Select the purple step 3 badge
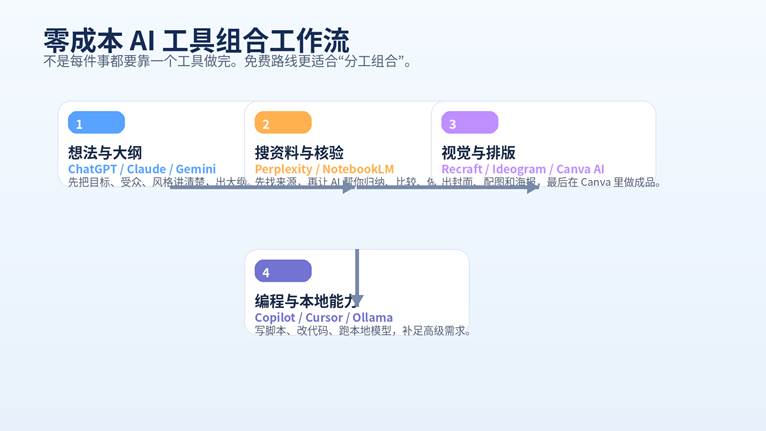Screen dimensions: 766x431 pyautogui.click(x=469, y=123)
